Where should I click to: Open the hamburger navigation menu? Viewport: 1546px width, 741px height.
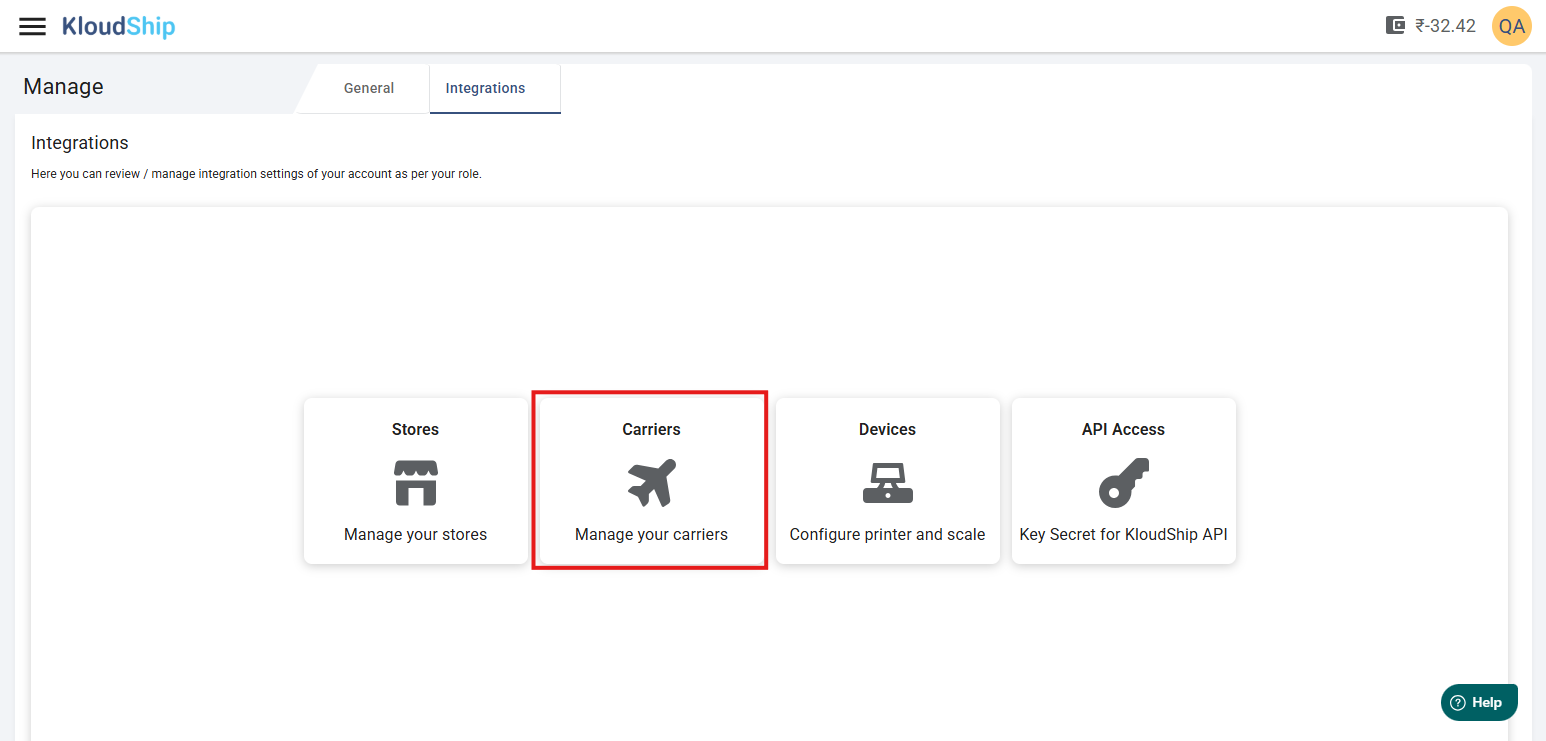coord(33,26)
